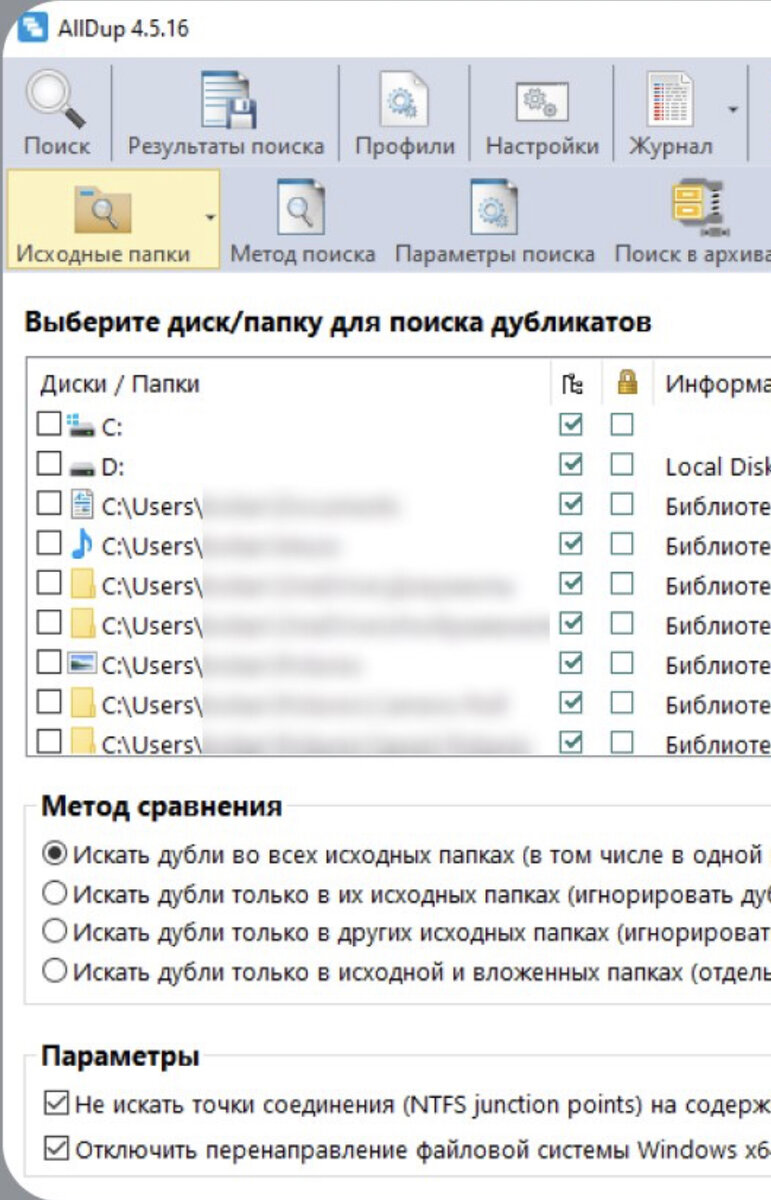Click the pictures library image icon
The width and height of the screenshot is (771, 1200).
pos(81,664)
